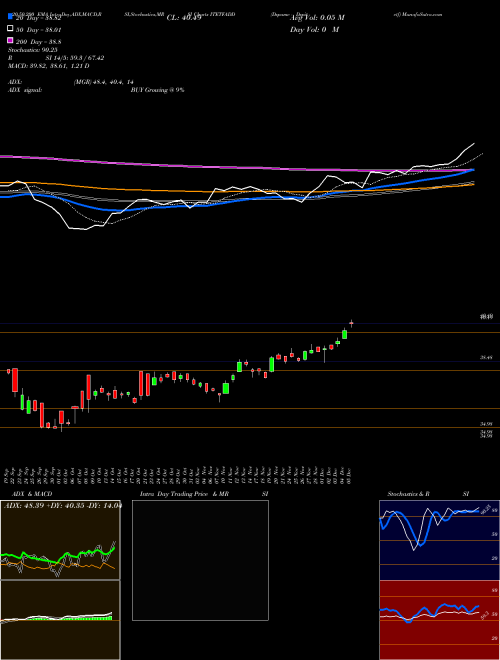Select the '200 Day = 38.8' legend text
Image resolution: width=500 pixels, height=660 pixels.
pos(38,42)
